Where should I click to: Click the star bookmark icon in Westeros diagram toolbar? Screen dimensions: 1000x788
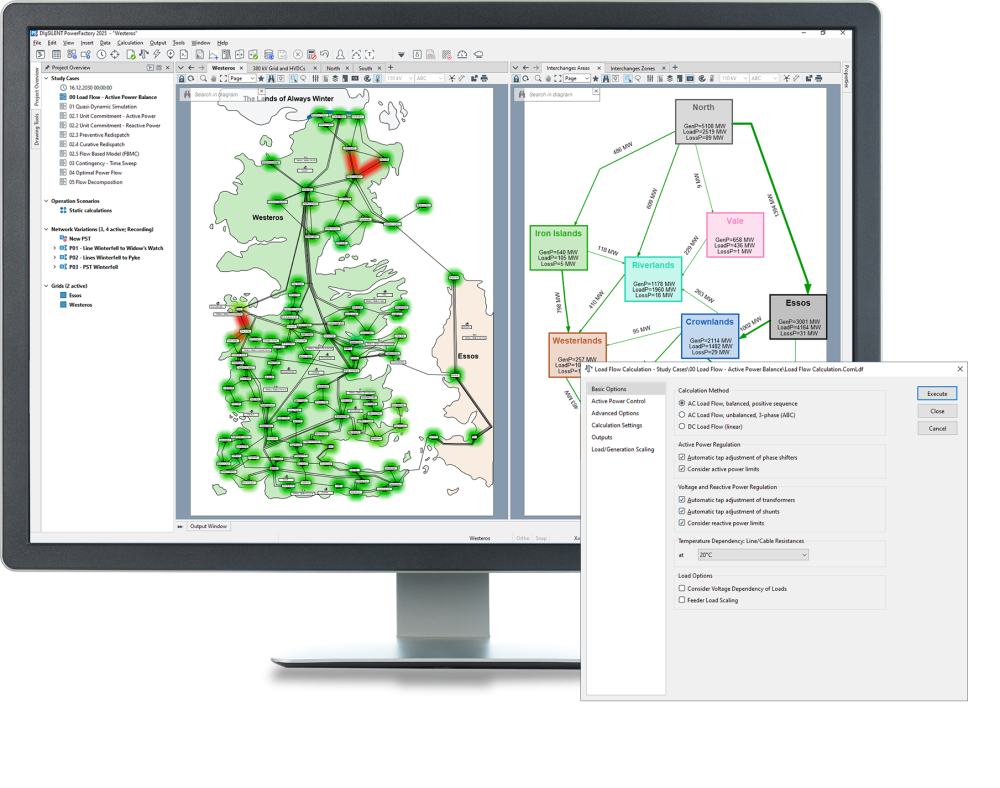tap(261, 78)
